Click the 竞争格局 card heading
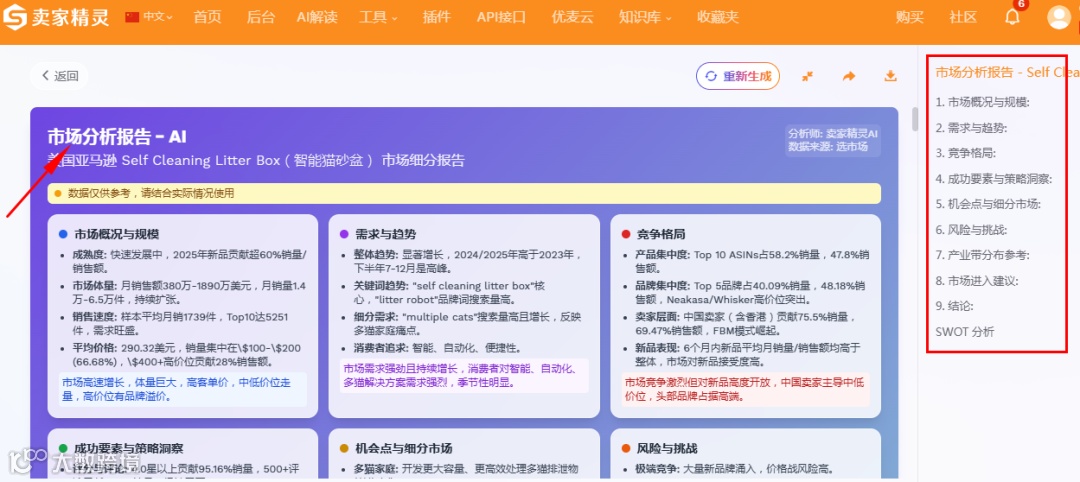Viewport: 1080px width, 482px height. [661, 234]
